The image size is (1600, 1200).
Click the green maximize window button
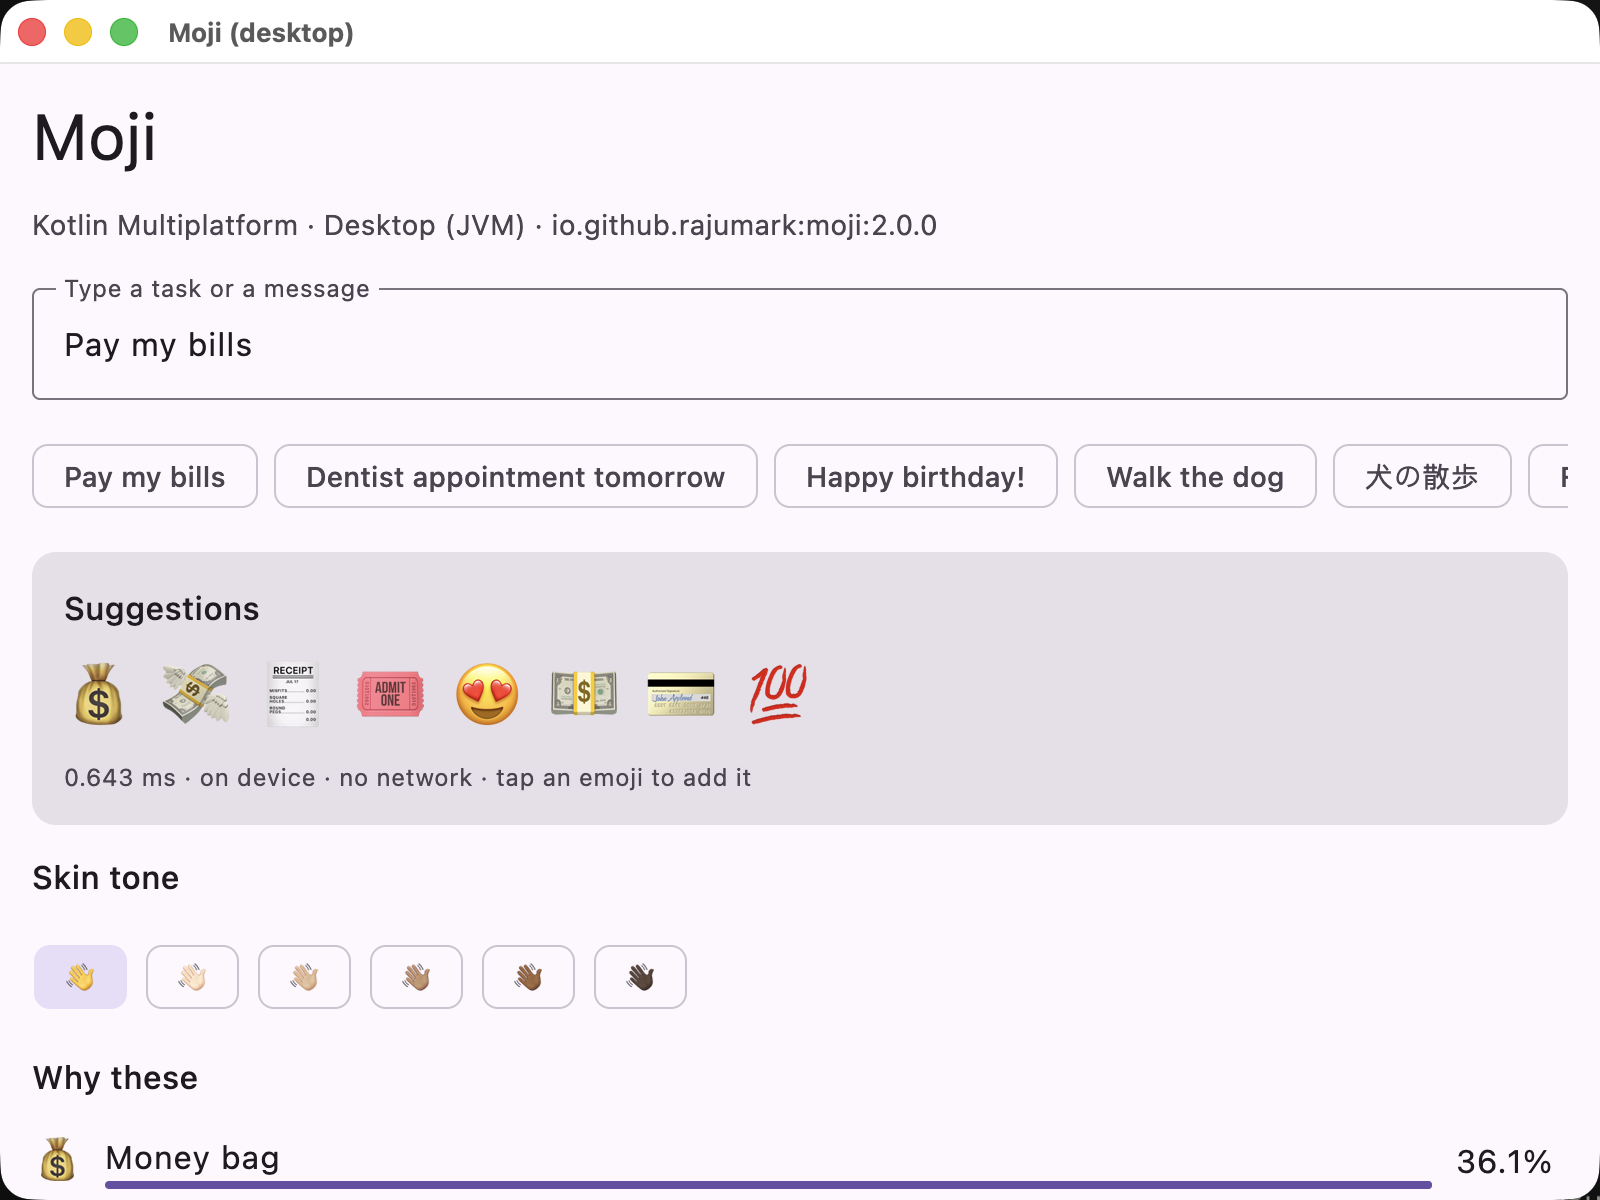click(x=124, y=32)
